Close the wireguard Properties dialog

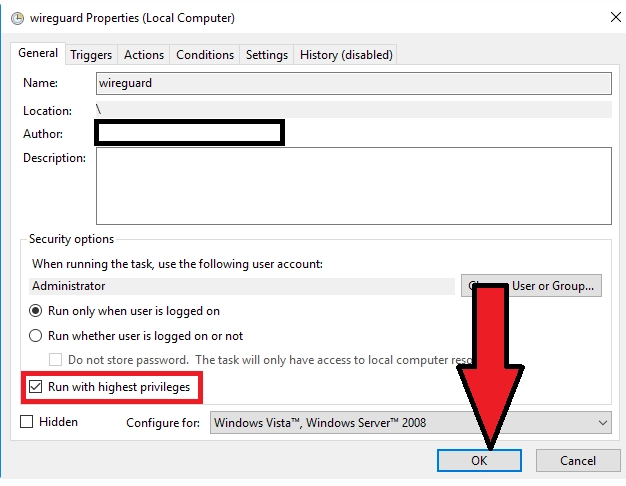click(611, 16)
